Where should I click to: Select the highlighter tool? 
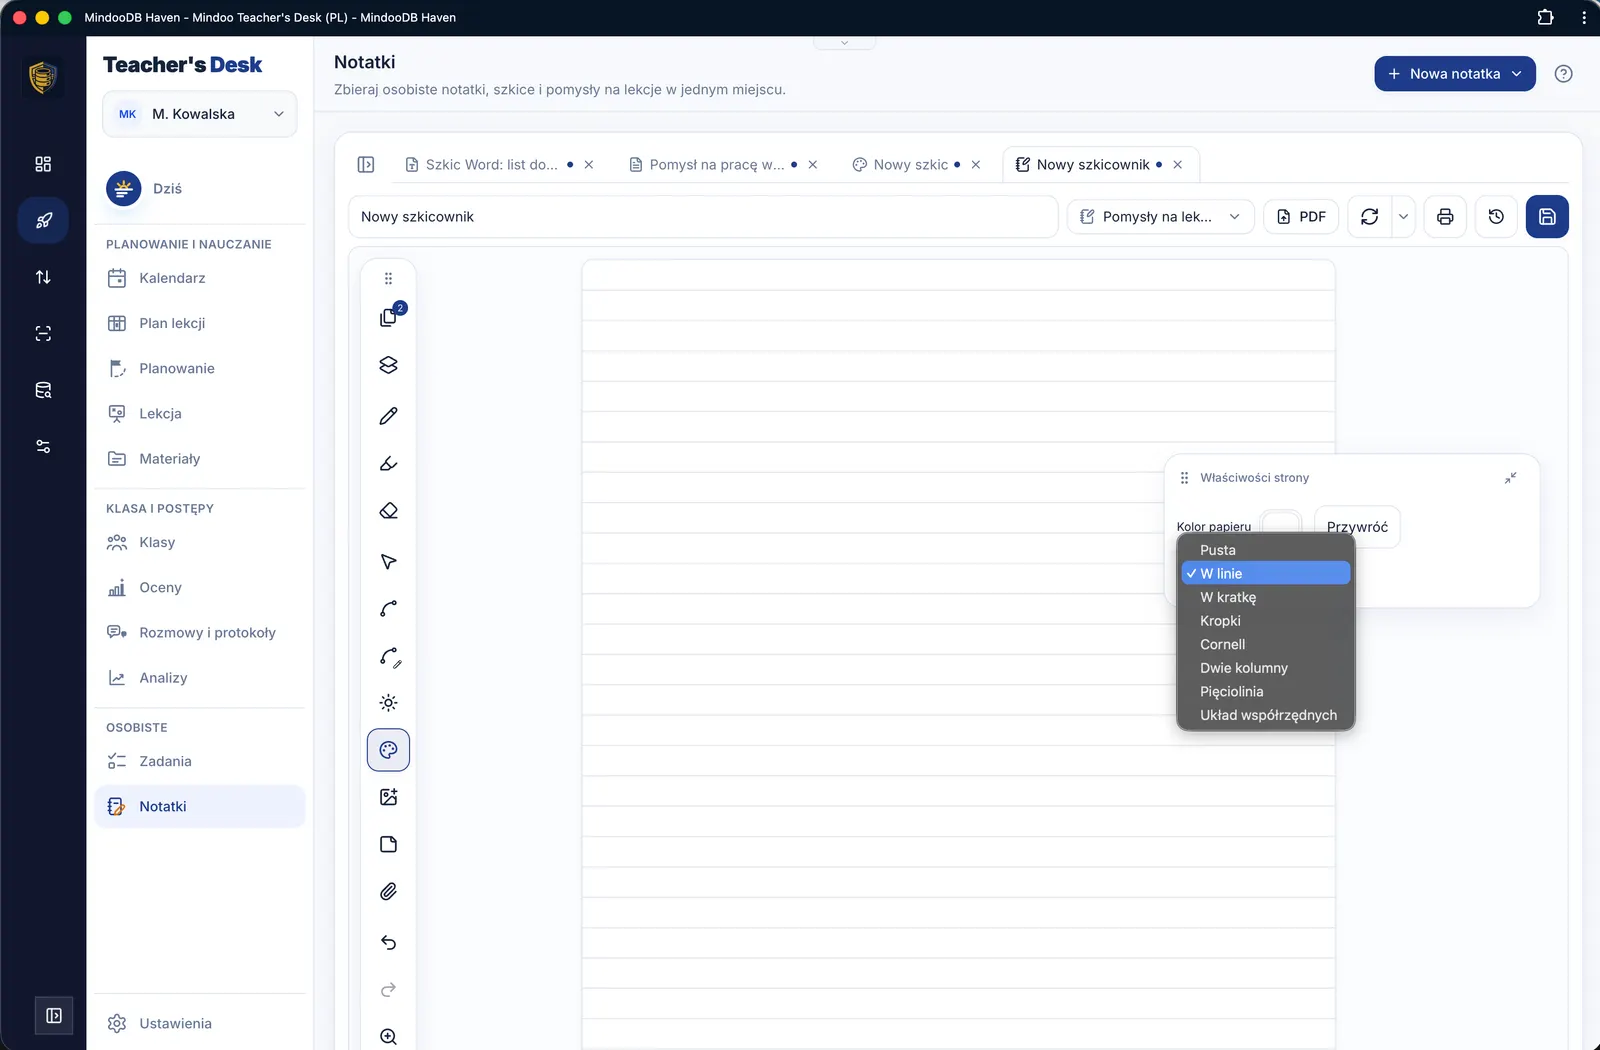click(x=389, y=464)
